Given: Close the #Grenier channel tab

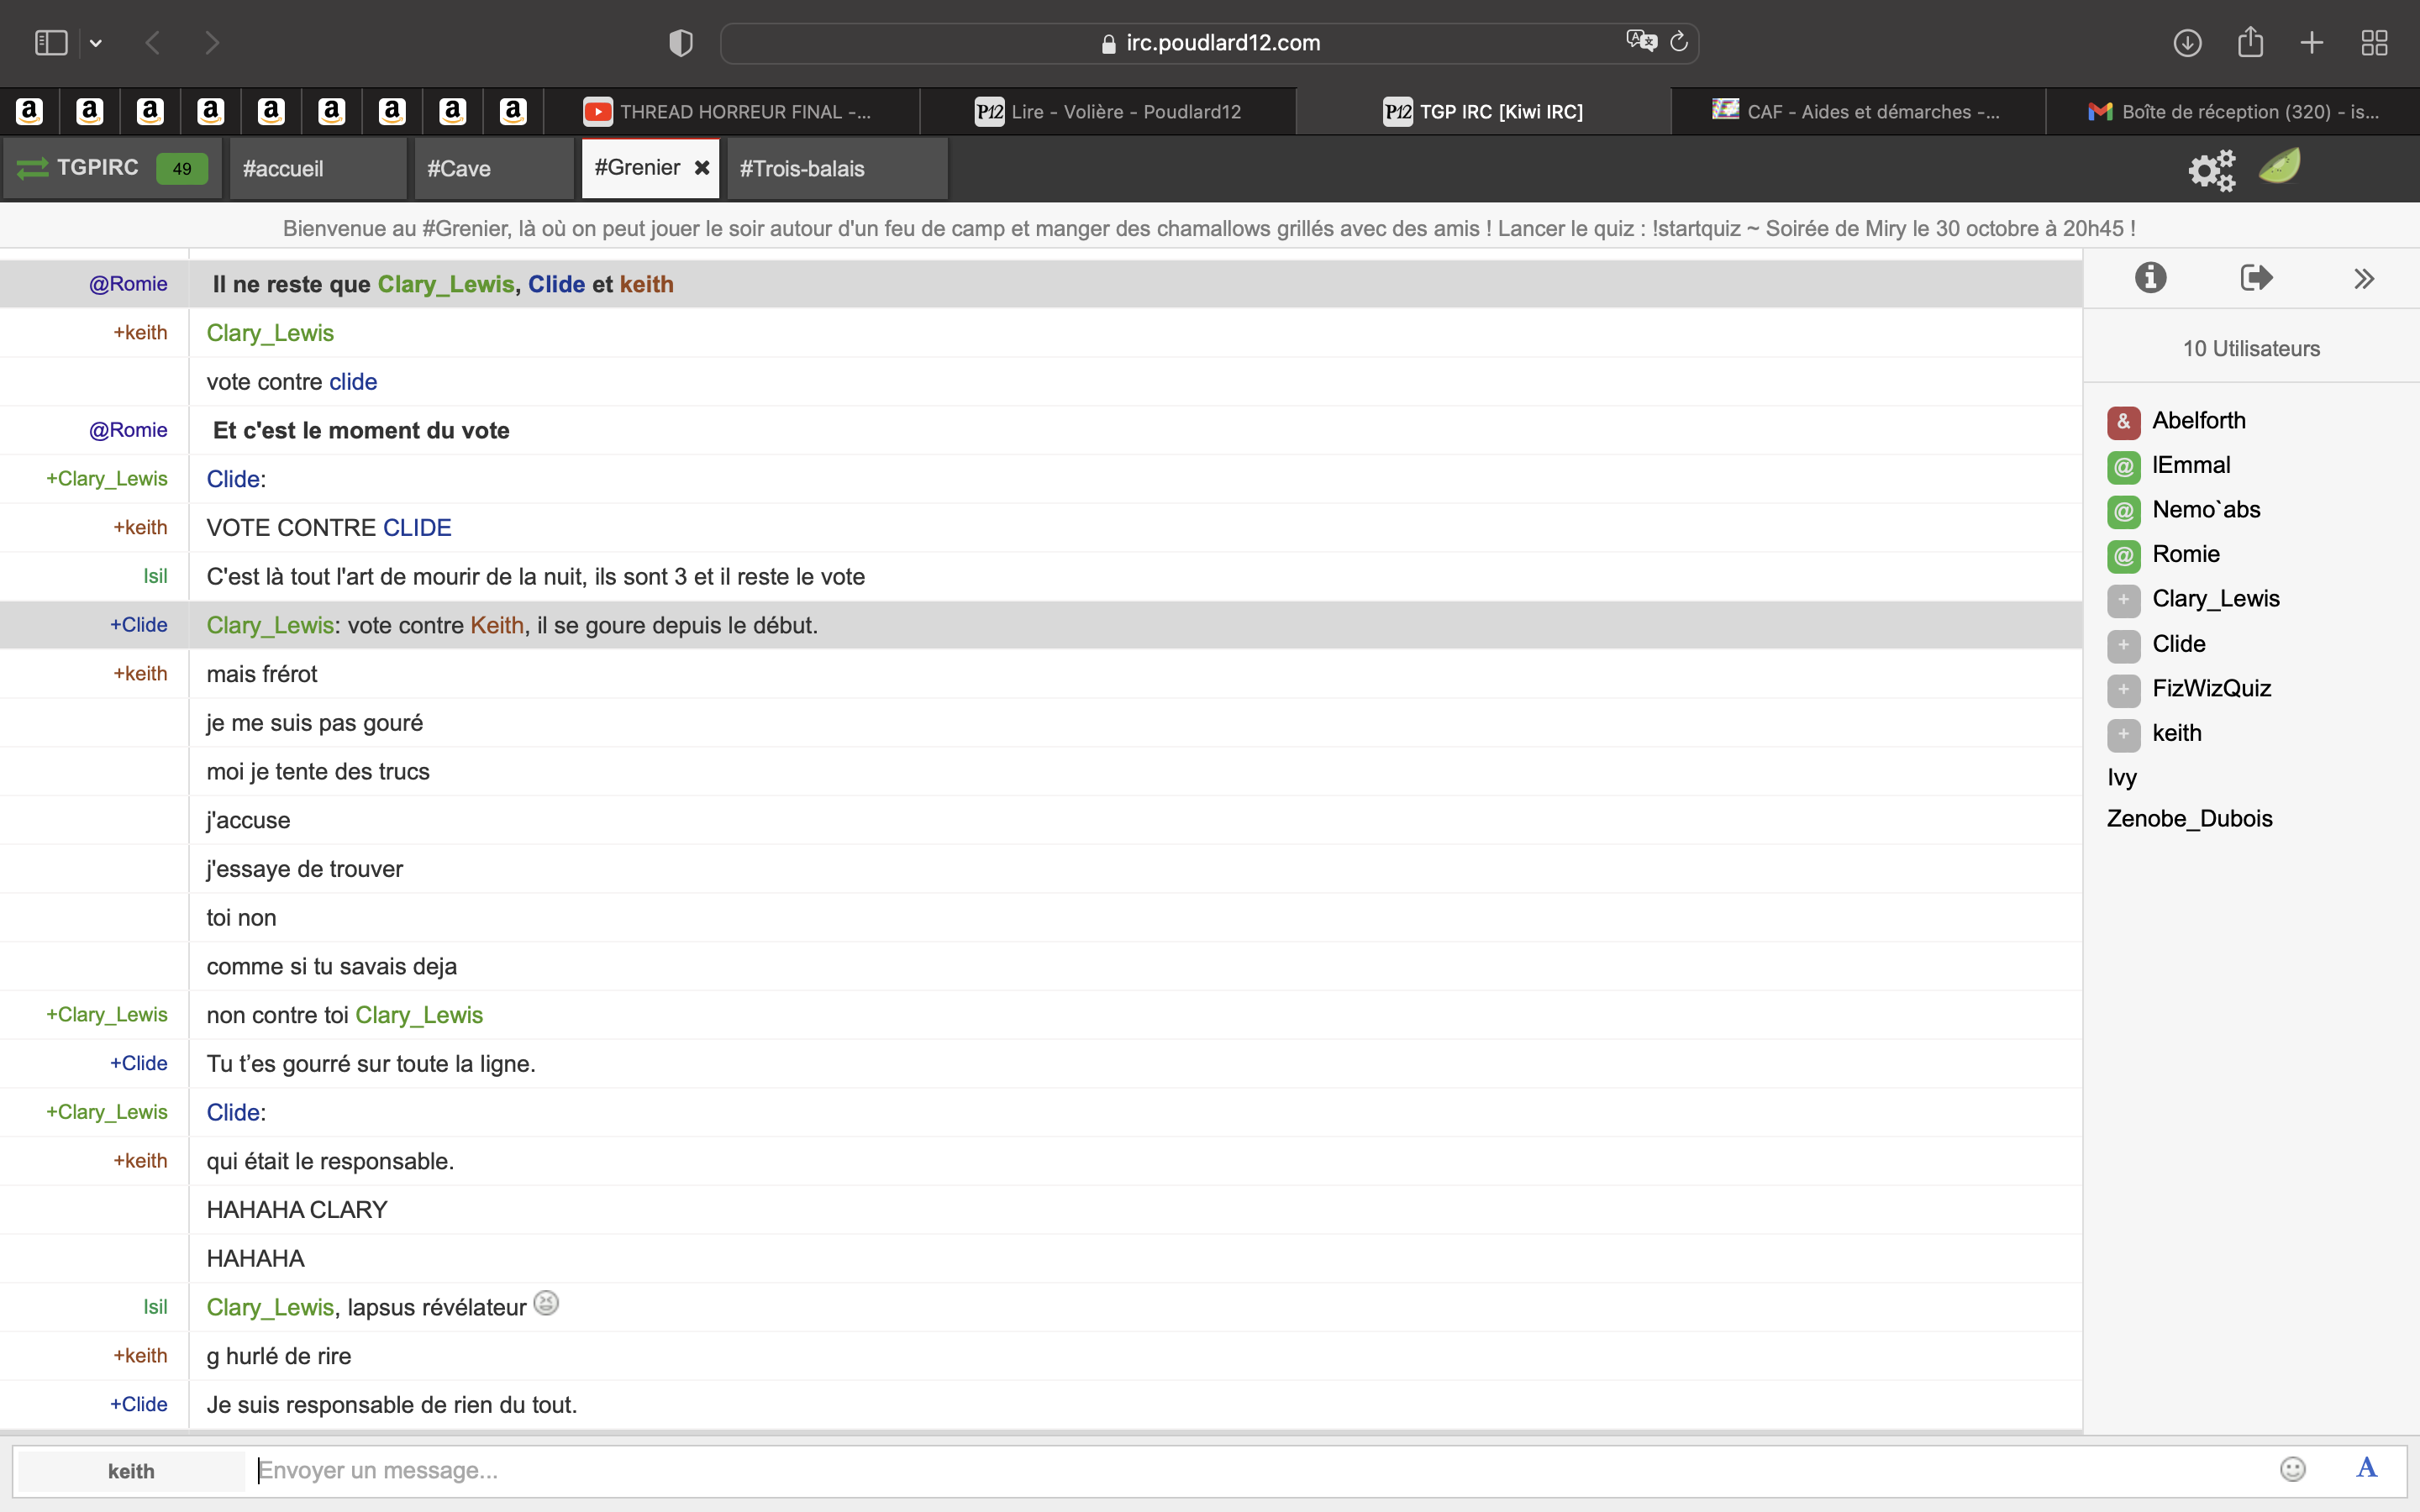Looking at the screenshot, I should (702, 168).
